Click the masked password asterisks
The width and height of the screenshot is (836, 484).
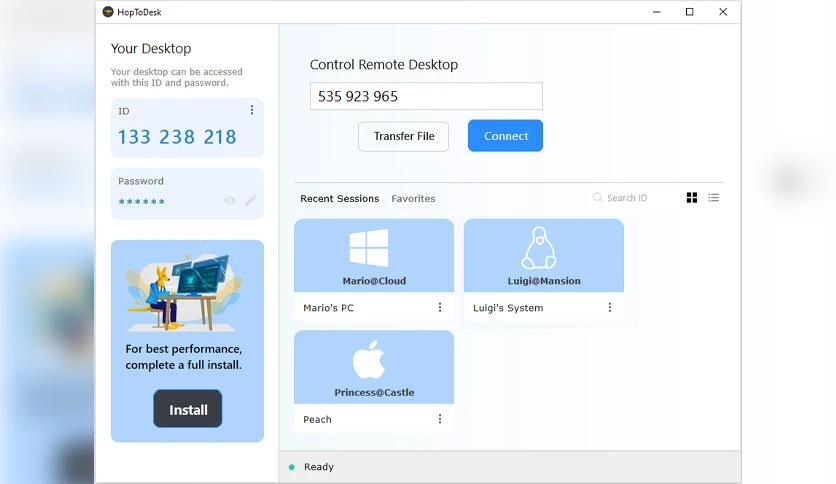142,201
